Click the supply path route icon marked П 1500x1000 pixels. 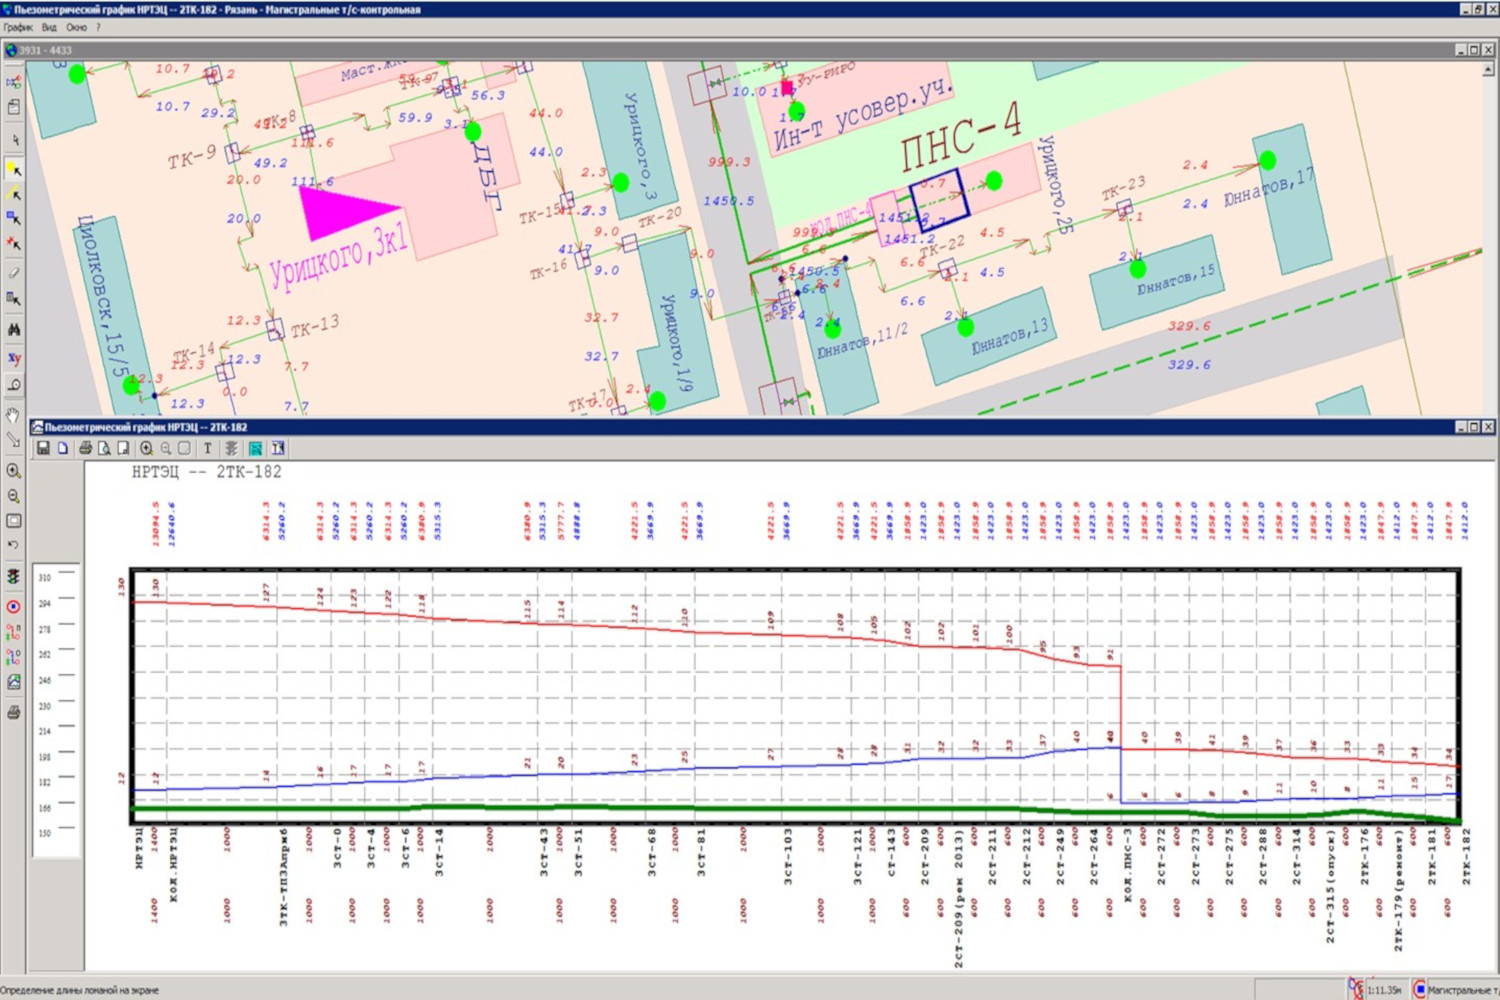pyautogui.click(x=14, y=632)
